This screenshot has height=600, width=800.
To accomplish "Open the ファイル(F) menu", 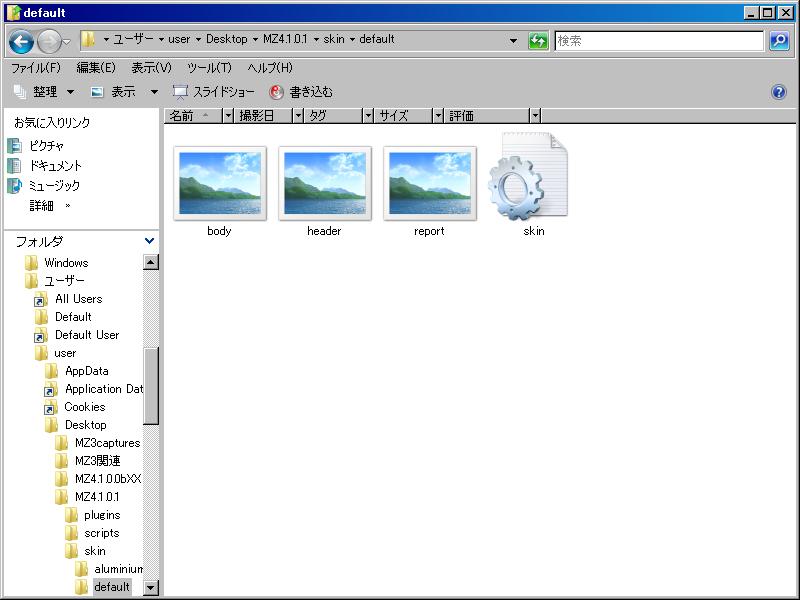I will pos(35,68).
